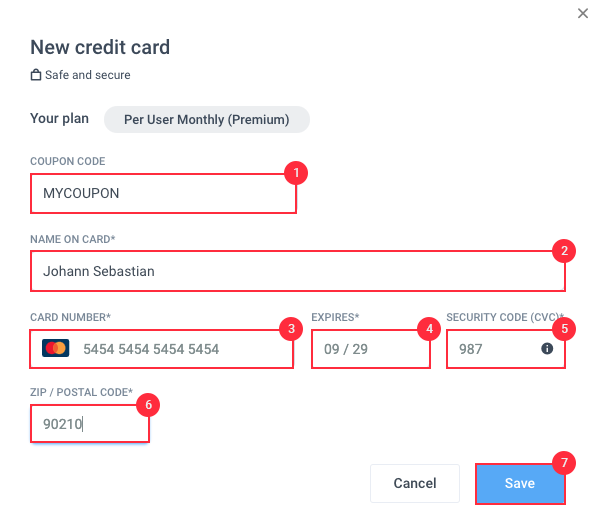The image size is (595, 526).
Task: Click the Security Code CVC field
Action: pos(506,349)
